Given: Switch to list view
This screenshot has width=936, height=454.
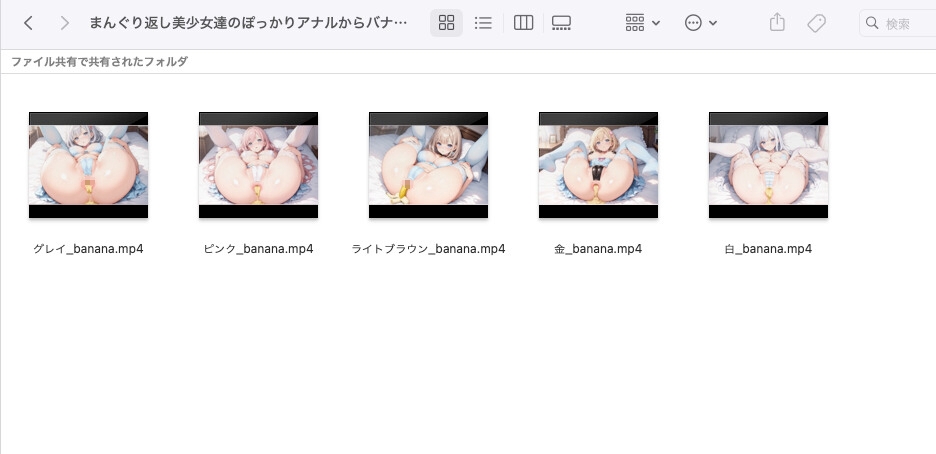Looking at the screenshot, I should (483, 23).
